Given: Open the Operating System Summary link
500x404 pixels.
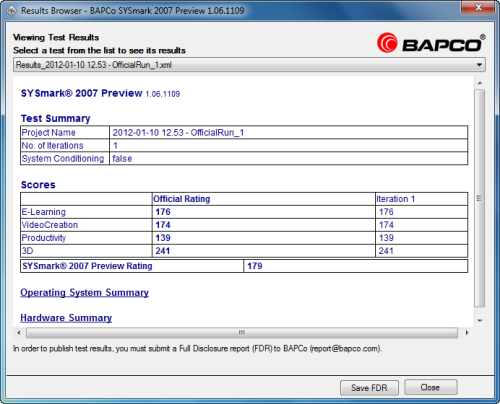Looking at the screenshot, I should tap(84, 293).
